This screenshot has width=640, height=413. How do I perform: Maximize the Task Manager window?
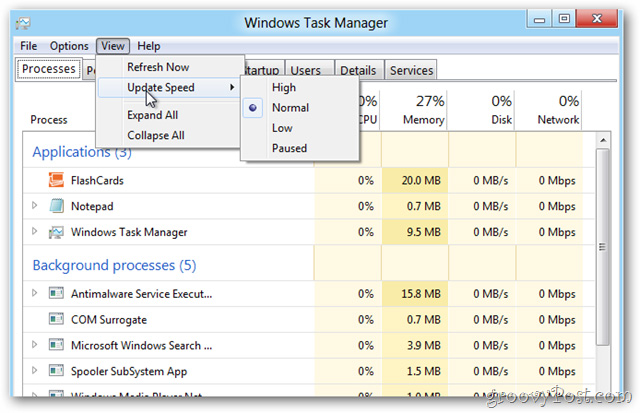tap(564, 19)
